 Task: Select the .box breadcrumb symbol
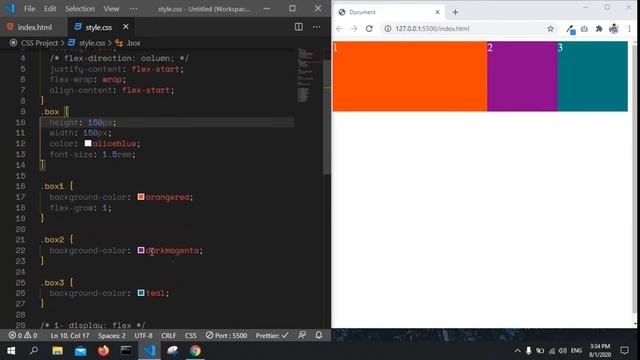pos(133,43)
